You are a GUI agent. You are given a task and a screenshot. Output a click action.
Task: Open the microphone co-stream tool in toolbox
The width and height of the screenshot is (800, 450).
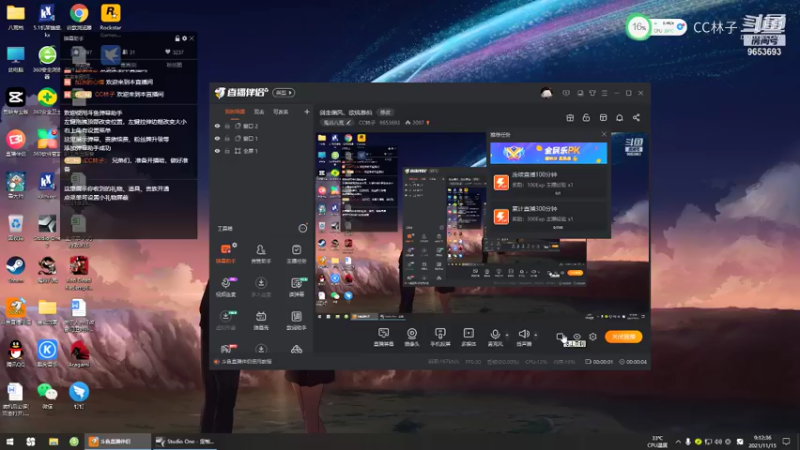[226, 287]
